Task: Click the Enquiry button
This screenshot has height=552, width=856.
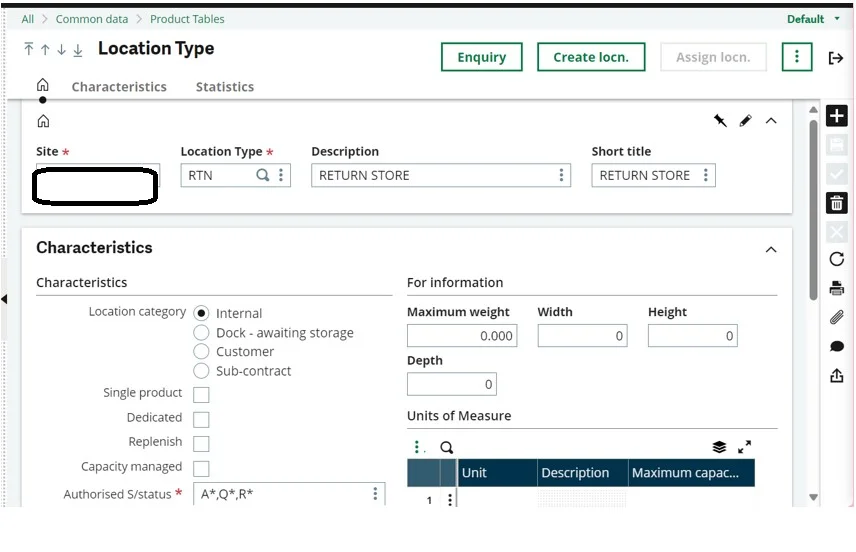Action: click(482, 57)
